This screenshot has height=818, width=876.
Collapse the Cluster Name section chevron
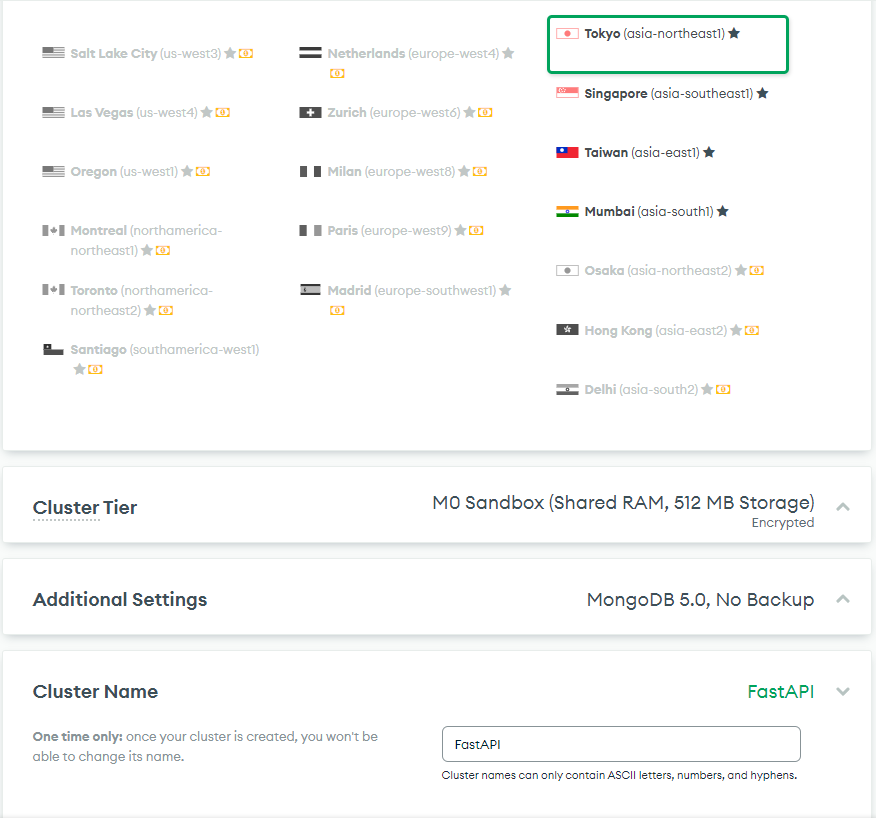(x=842, y=692)
